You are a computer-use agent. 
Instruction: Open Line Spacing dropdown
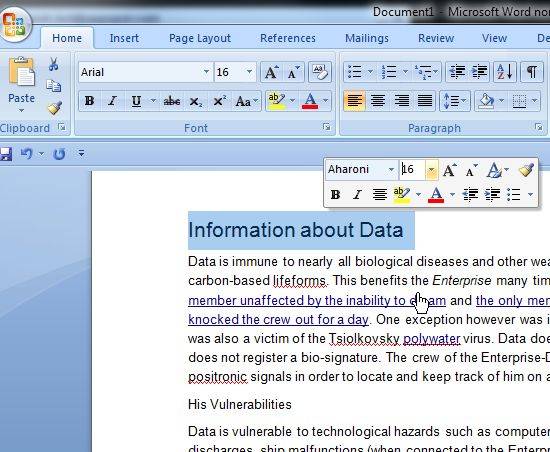pyautogui.click(x=455, y=101)
